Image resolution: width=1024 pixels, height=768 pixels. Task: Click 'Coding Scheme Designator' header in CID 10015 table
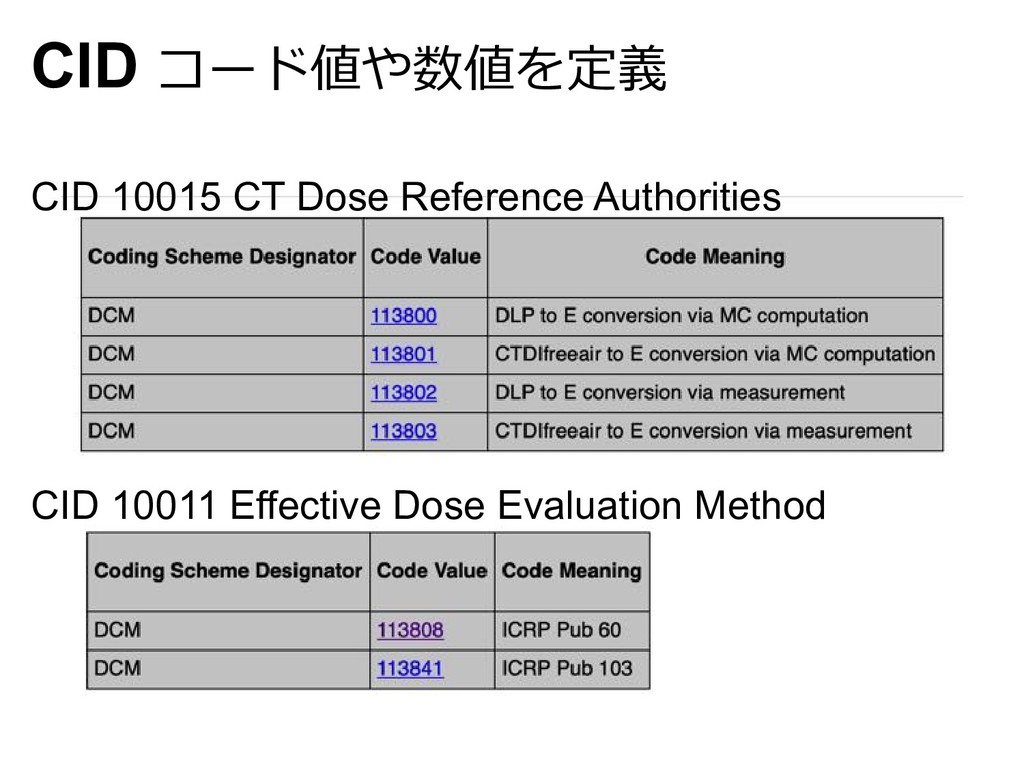point(222,257)
